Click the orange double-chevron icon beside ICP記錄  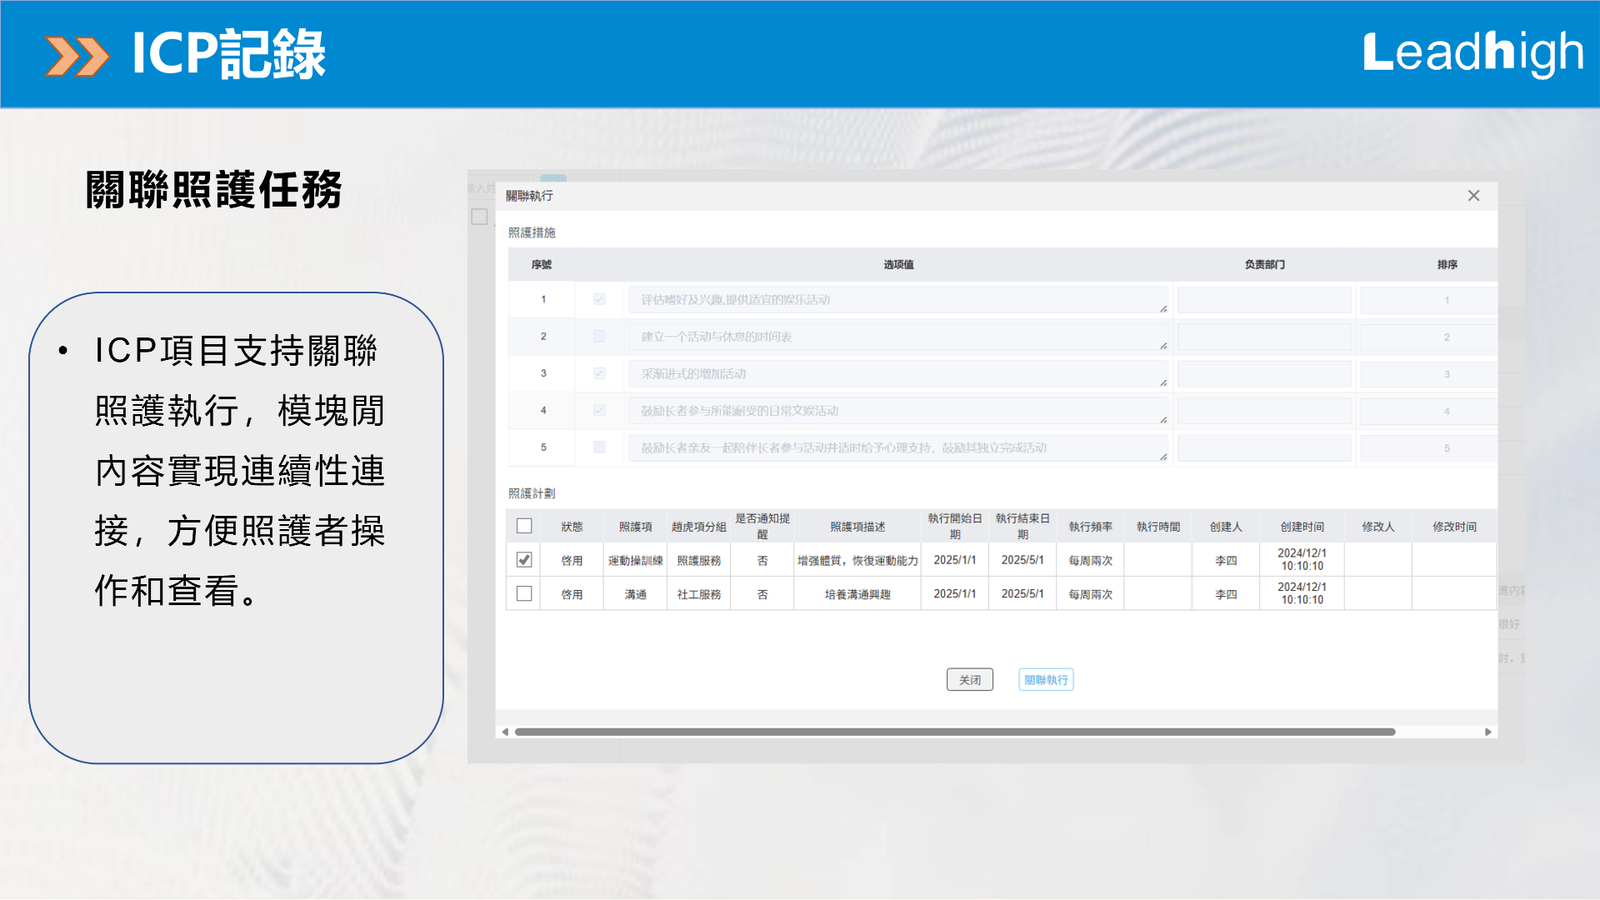pyautogui.click(x=77, y=56)
